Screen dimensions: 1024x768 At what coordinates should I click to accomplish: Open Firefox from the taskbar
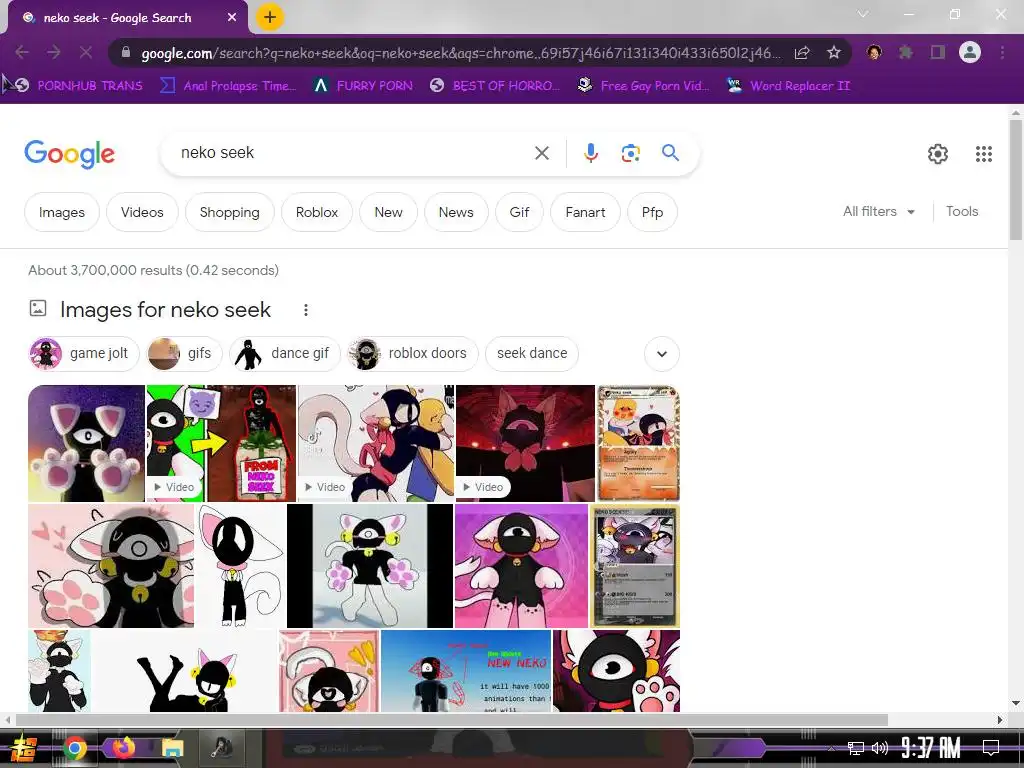(x=123, y=748)
